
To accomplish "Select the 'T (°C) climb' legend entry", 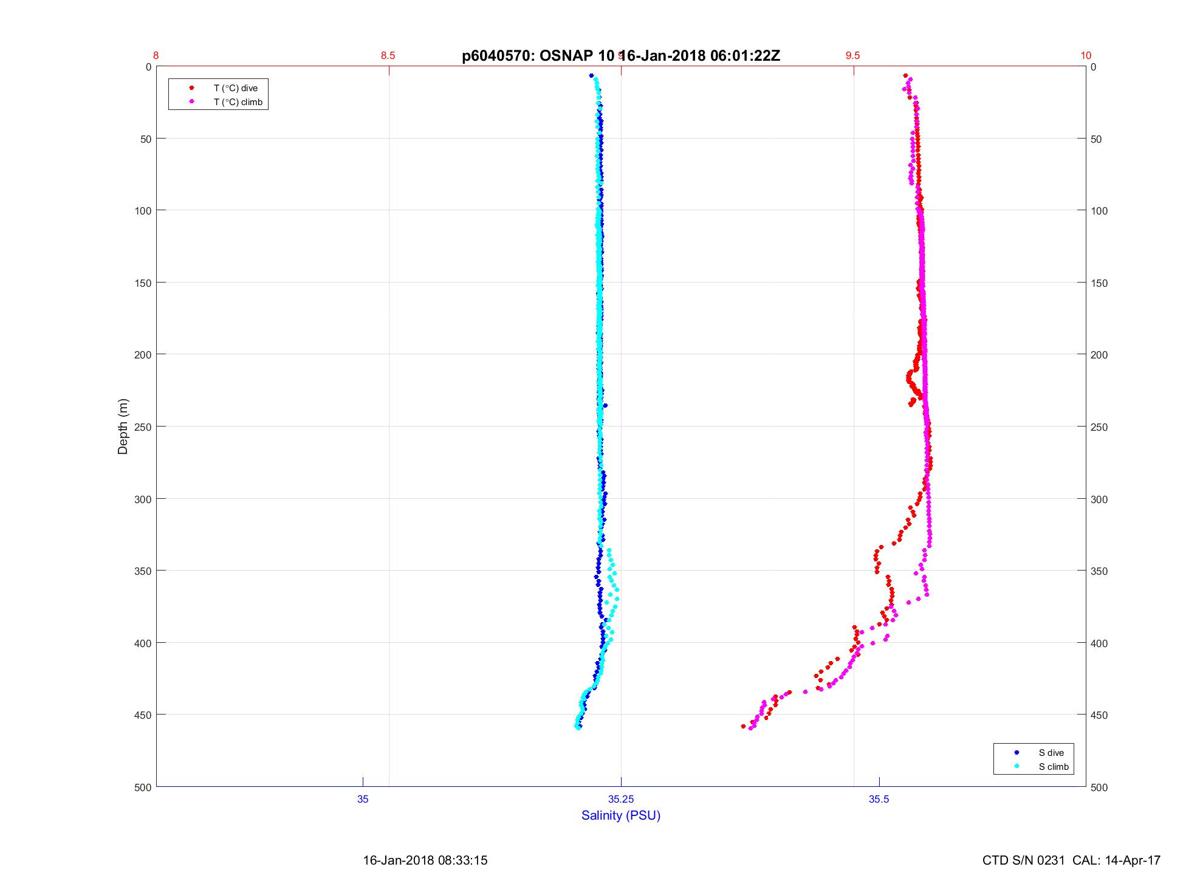I will click(x=238, y=102).
